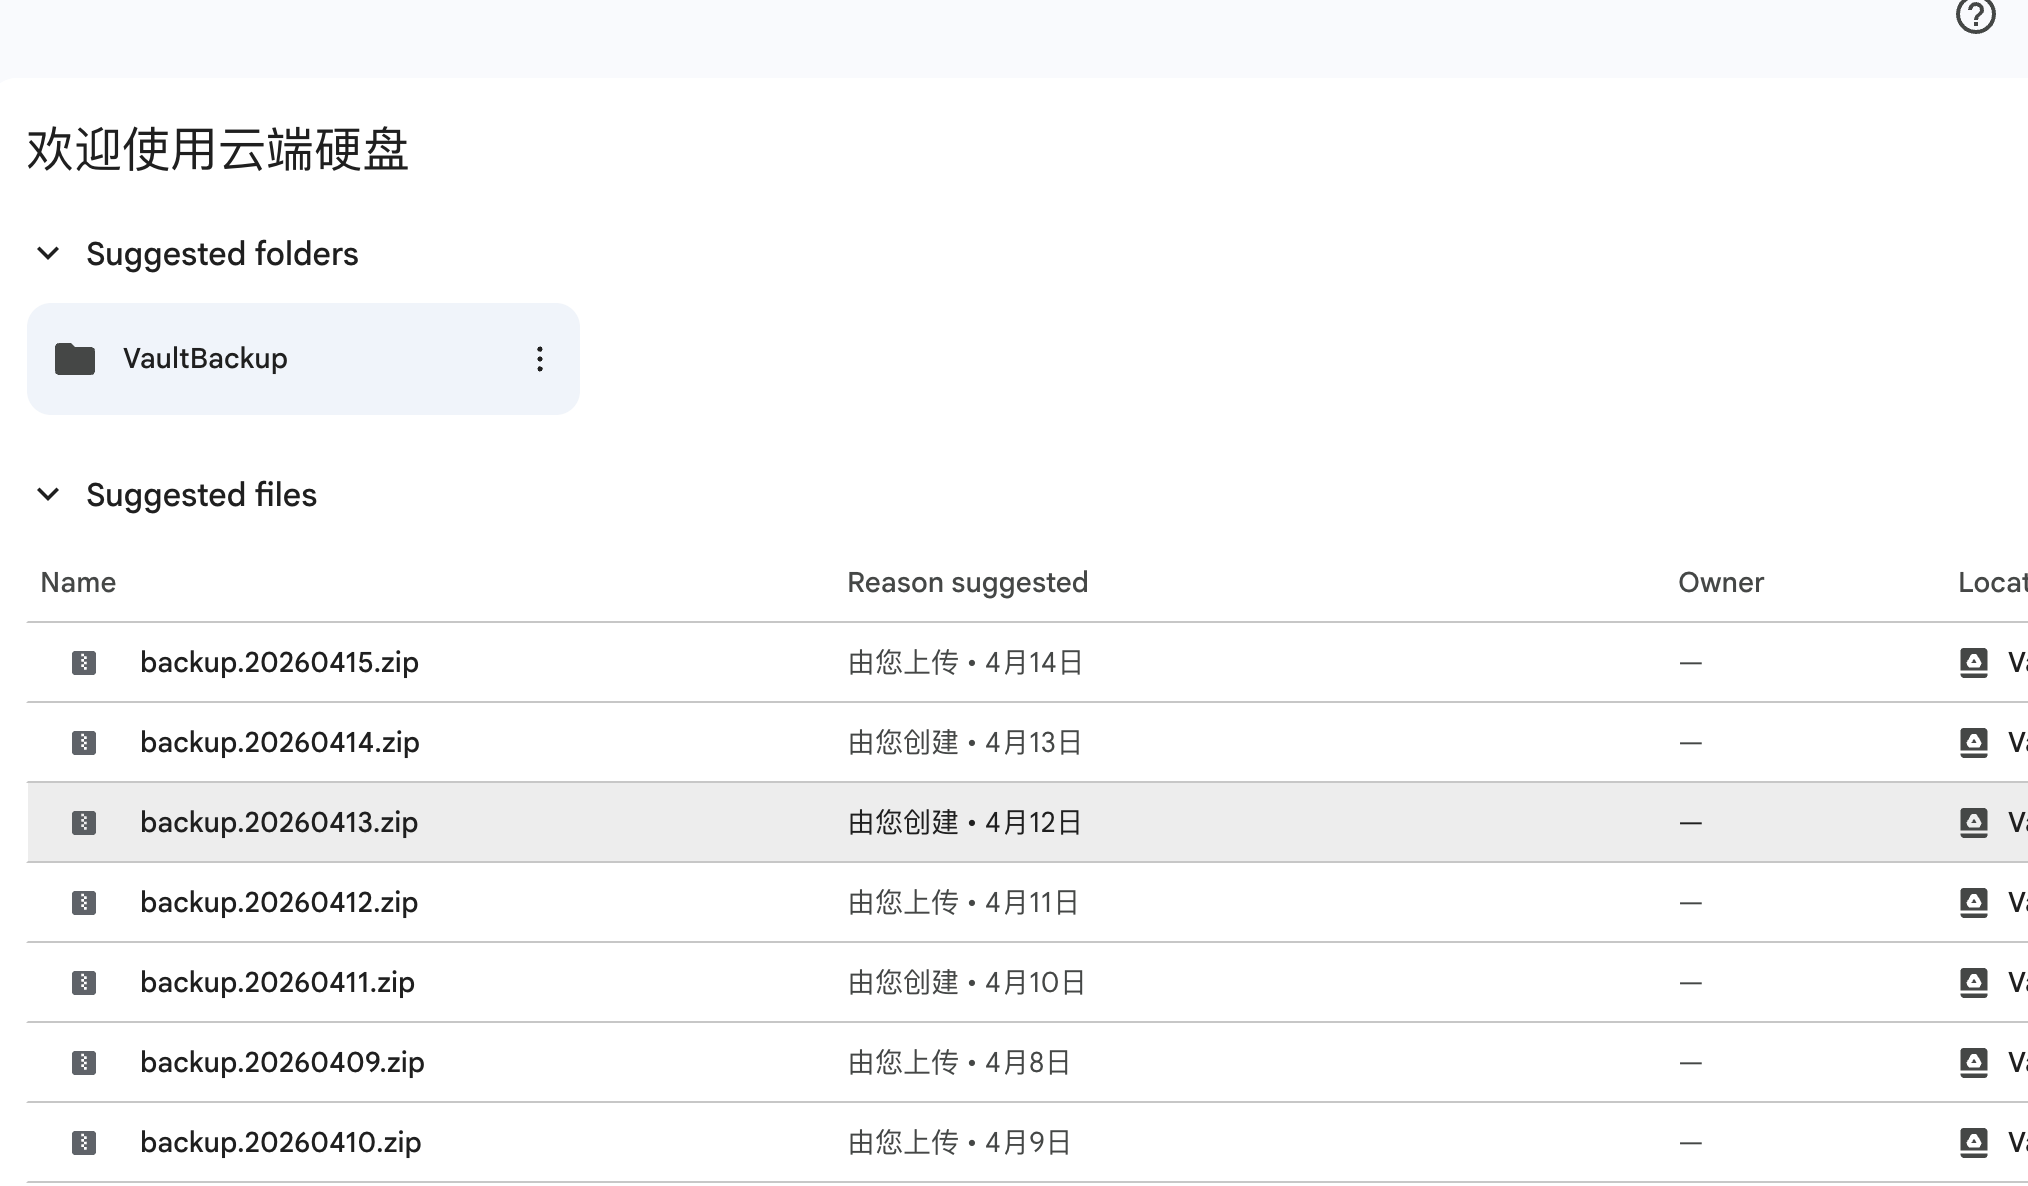The height and width of the screenshot is (1186, 2028).
Task: Select the backup.20260412.zip file
Action: click(279, 902)
